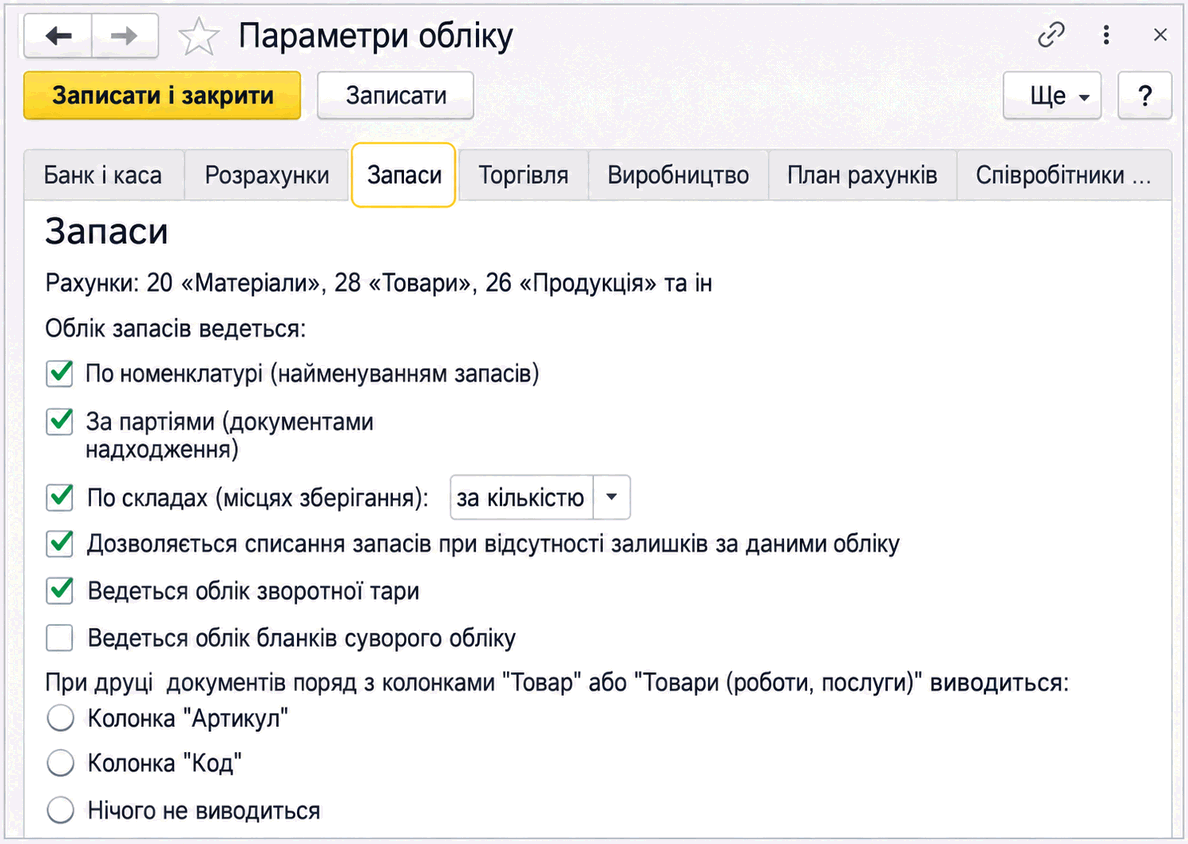This screenshot has height=844, width=1188.
Task: Select Колонка "Код" radio button
Action: [61, 763]
